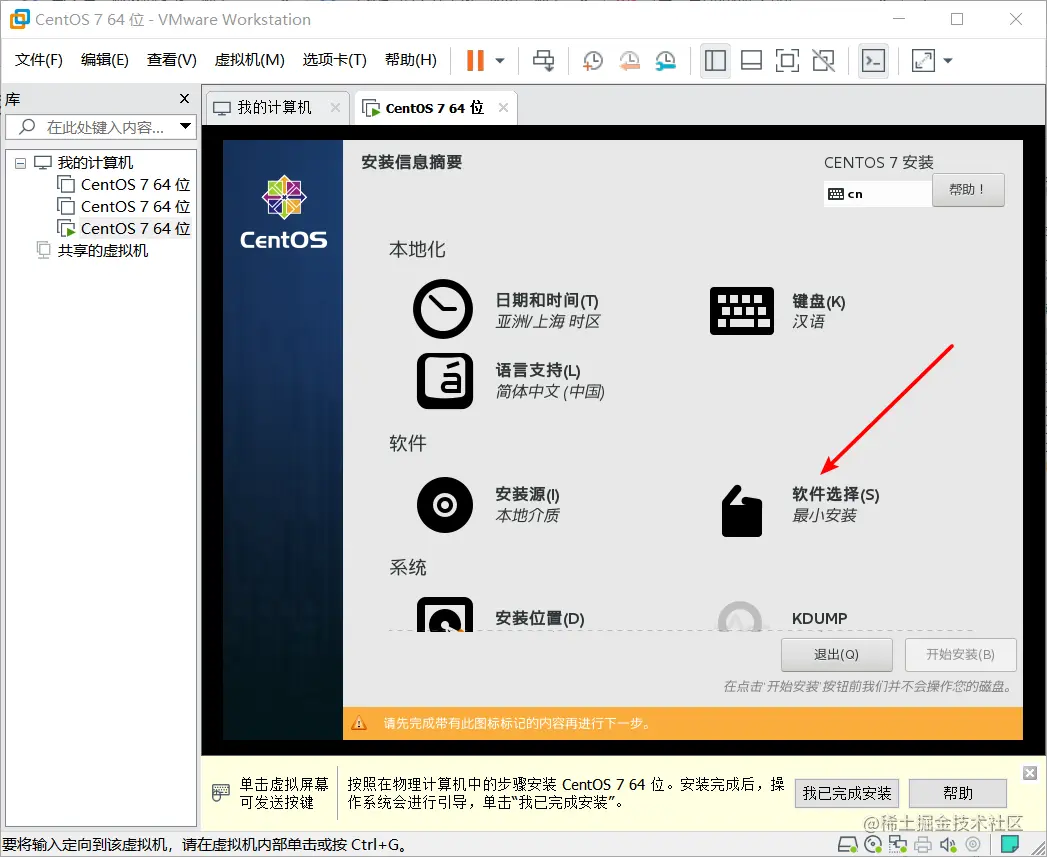Select 共享的虚拟机 in the library

coord(102,250)
